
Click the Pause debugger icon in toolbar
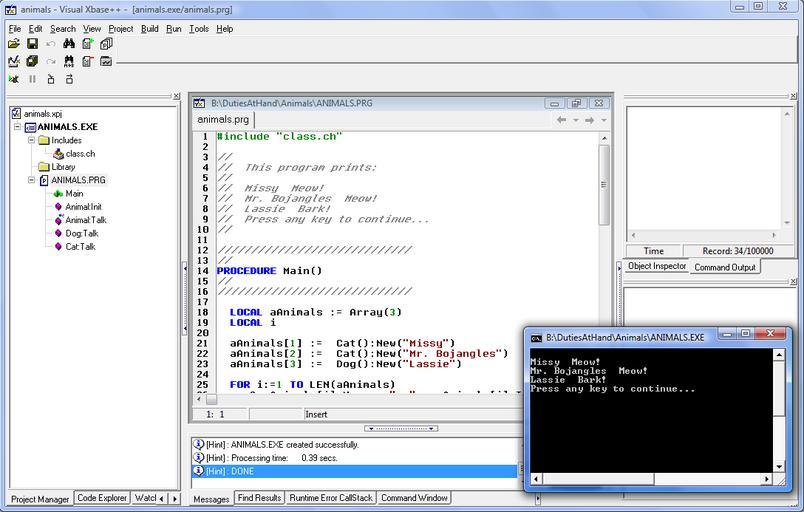tap(32, 79)
